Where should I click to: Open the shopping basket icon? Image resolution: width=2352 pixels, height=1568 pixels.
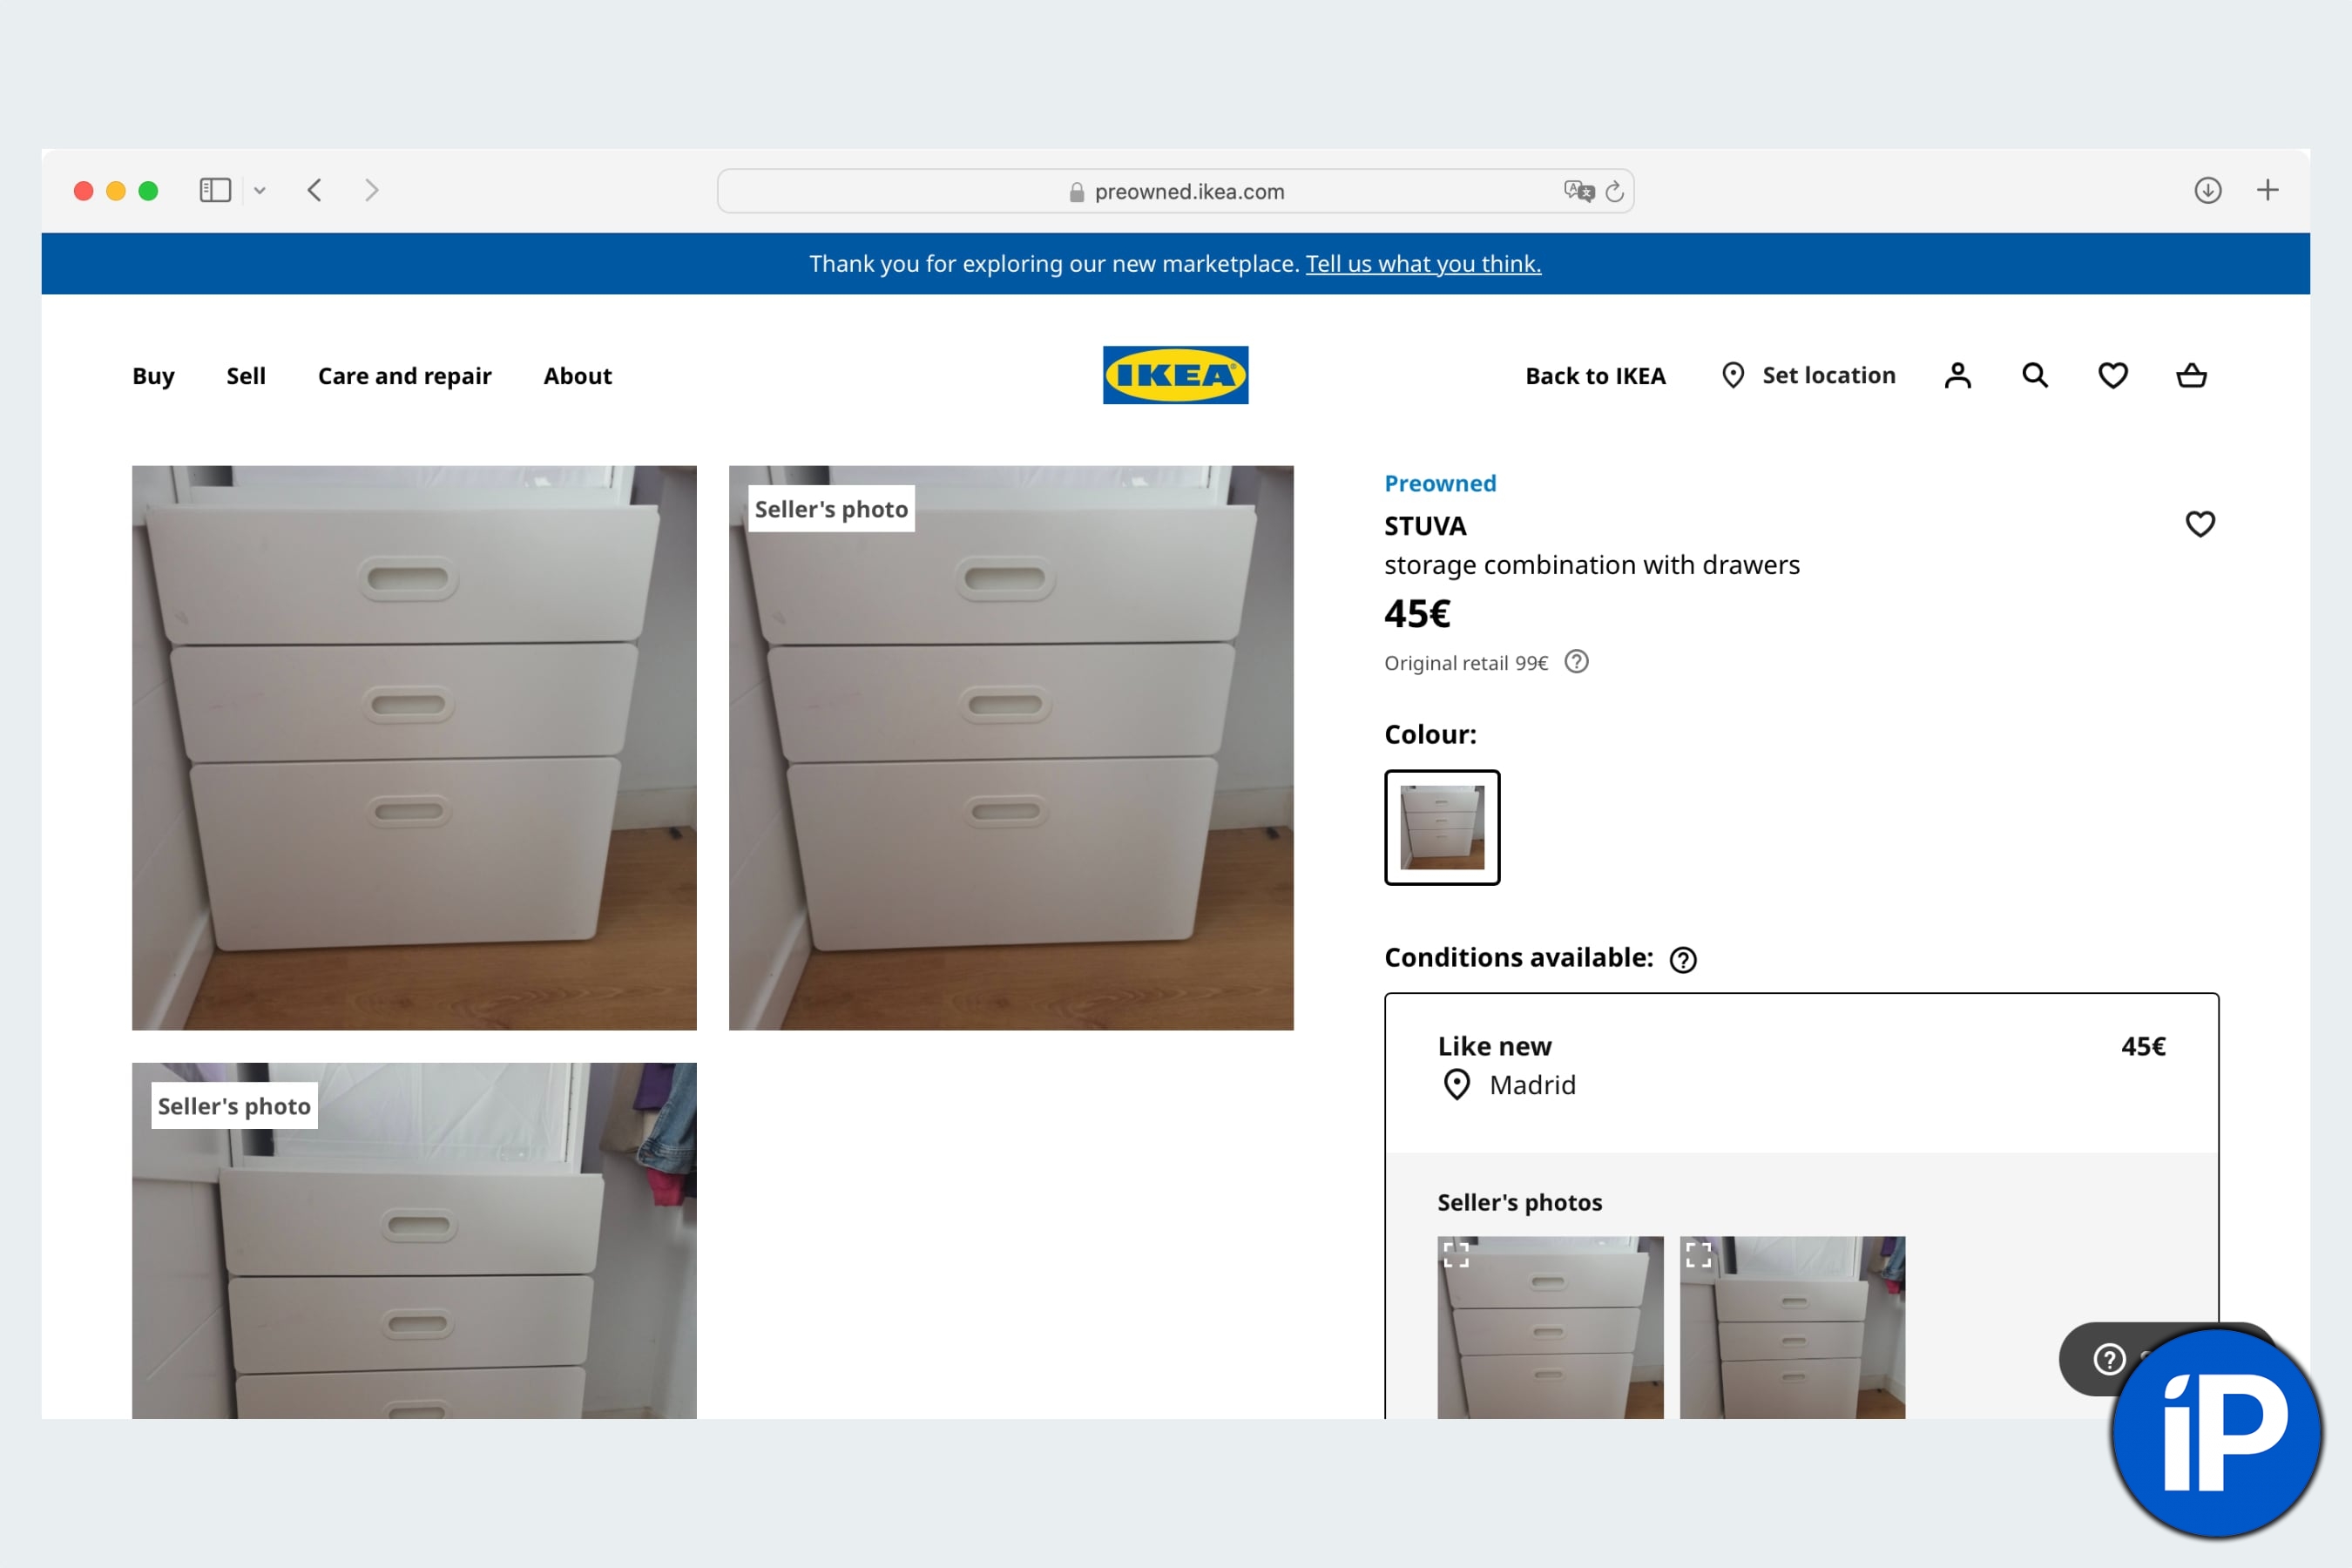[x=2190, y=375]
